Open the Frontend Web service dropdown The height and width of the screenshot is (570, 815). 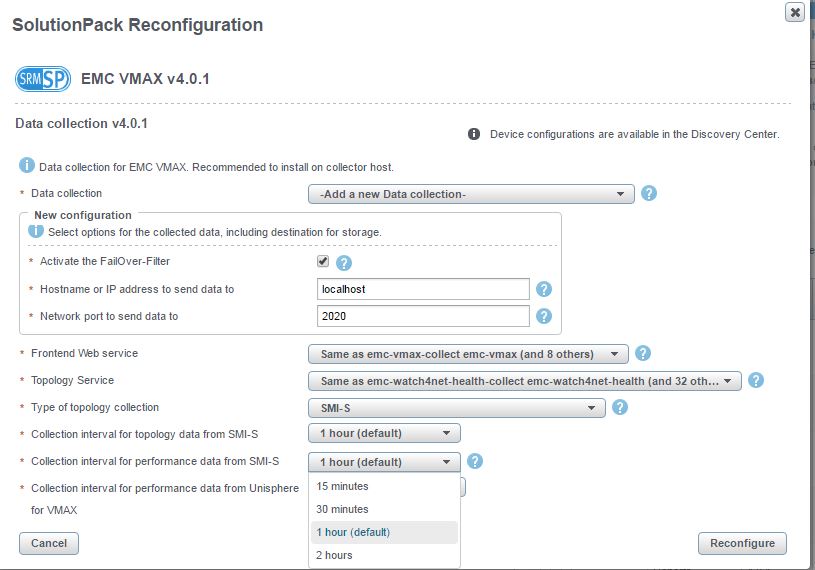pyautogui.click(x=468, y=354)
